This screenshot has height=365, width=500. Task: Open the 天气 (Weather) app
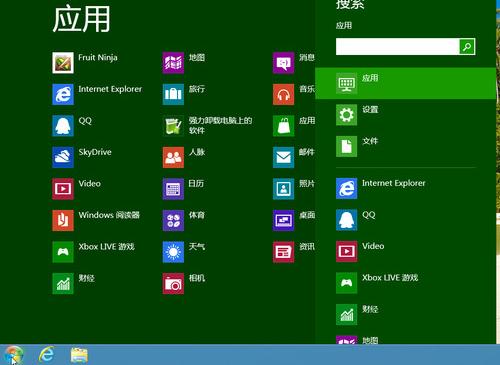click(x=184, y=252)
